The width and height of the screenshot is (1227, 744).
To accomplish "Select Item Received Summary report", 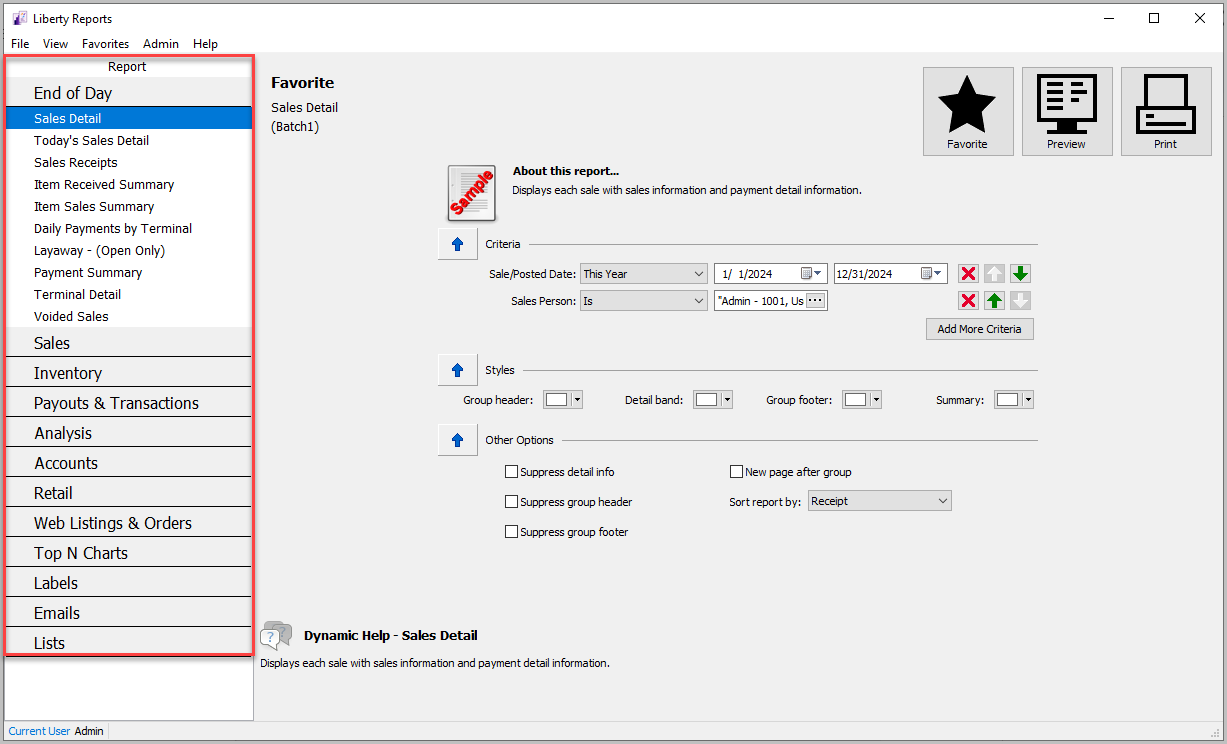I will click(x=128, y=184).
